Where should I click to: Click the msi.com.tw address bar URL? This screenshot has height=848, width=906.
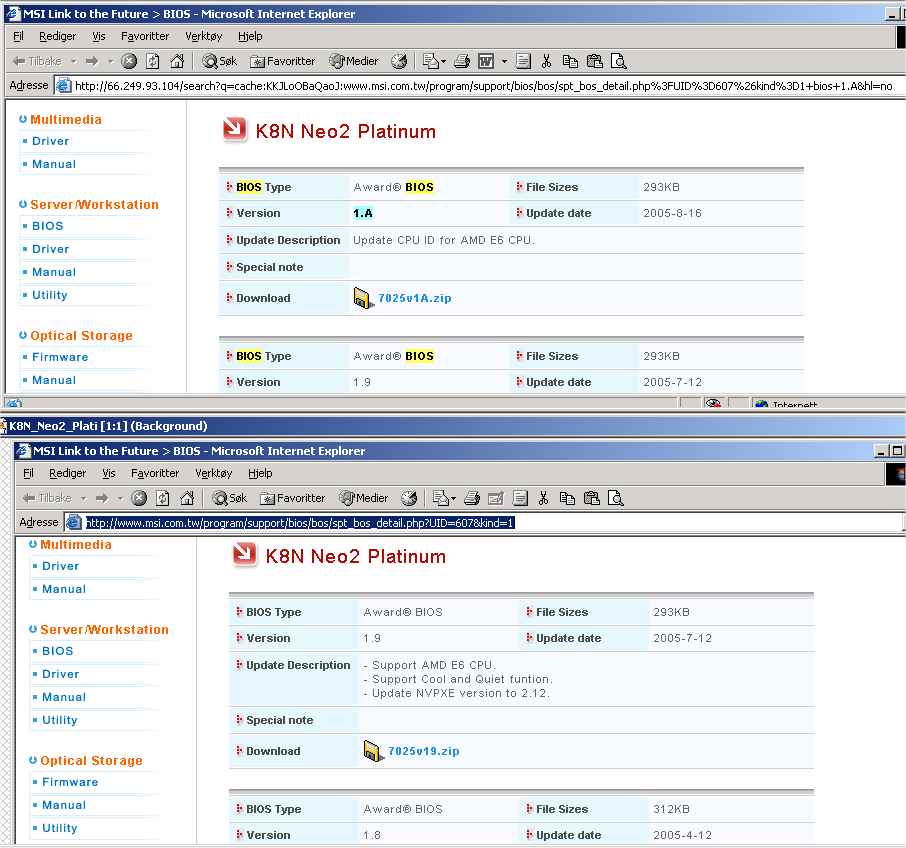300,523
